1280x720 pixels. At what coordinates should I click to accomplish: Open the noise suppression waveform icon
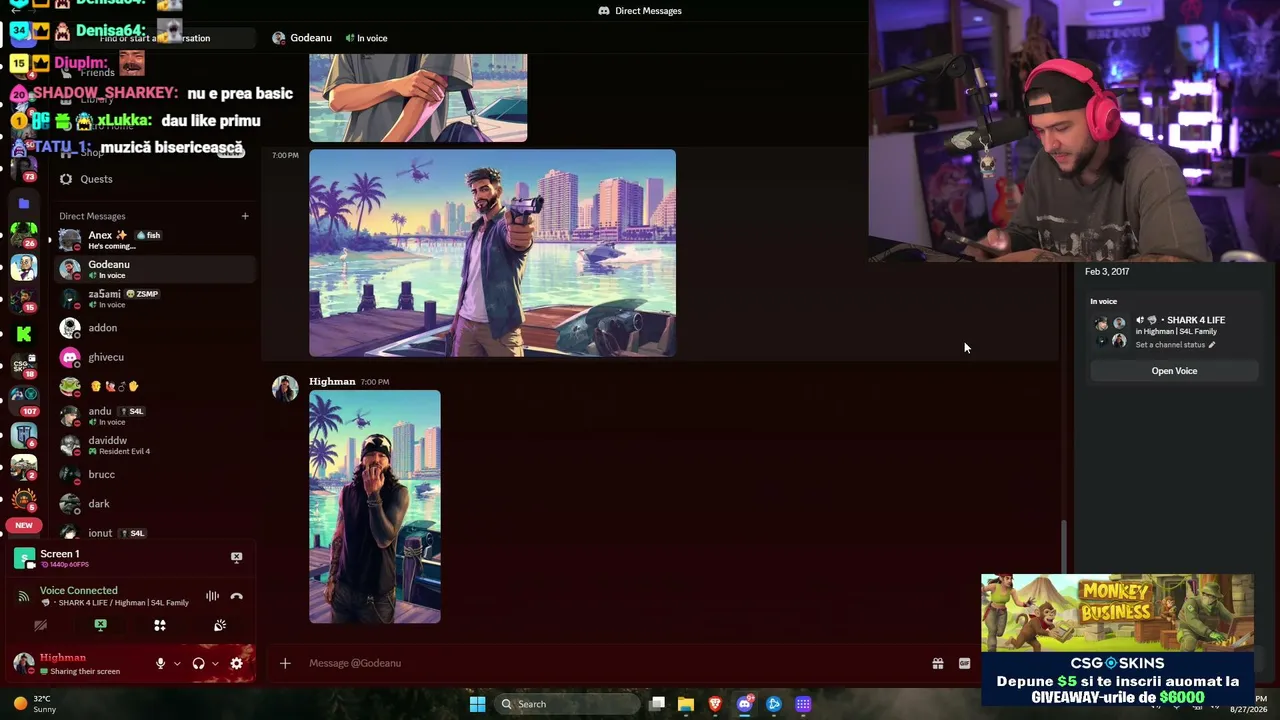(212, 596)
